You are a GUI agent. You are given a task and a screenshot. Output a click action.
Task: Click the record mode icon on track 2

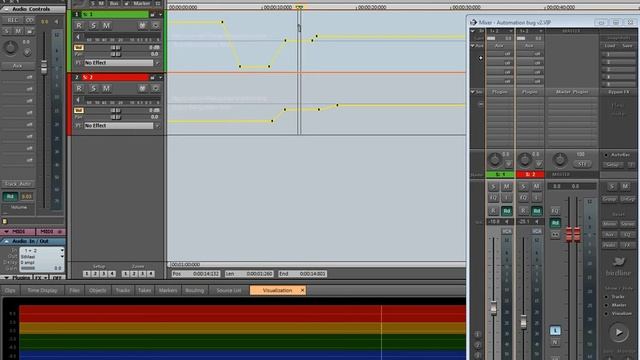155,88
